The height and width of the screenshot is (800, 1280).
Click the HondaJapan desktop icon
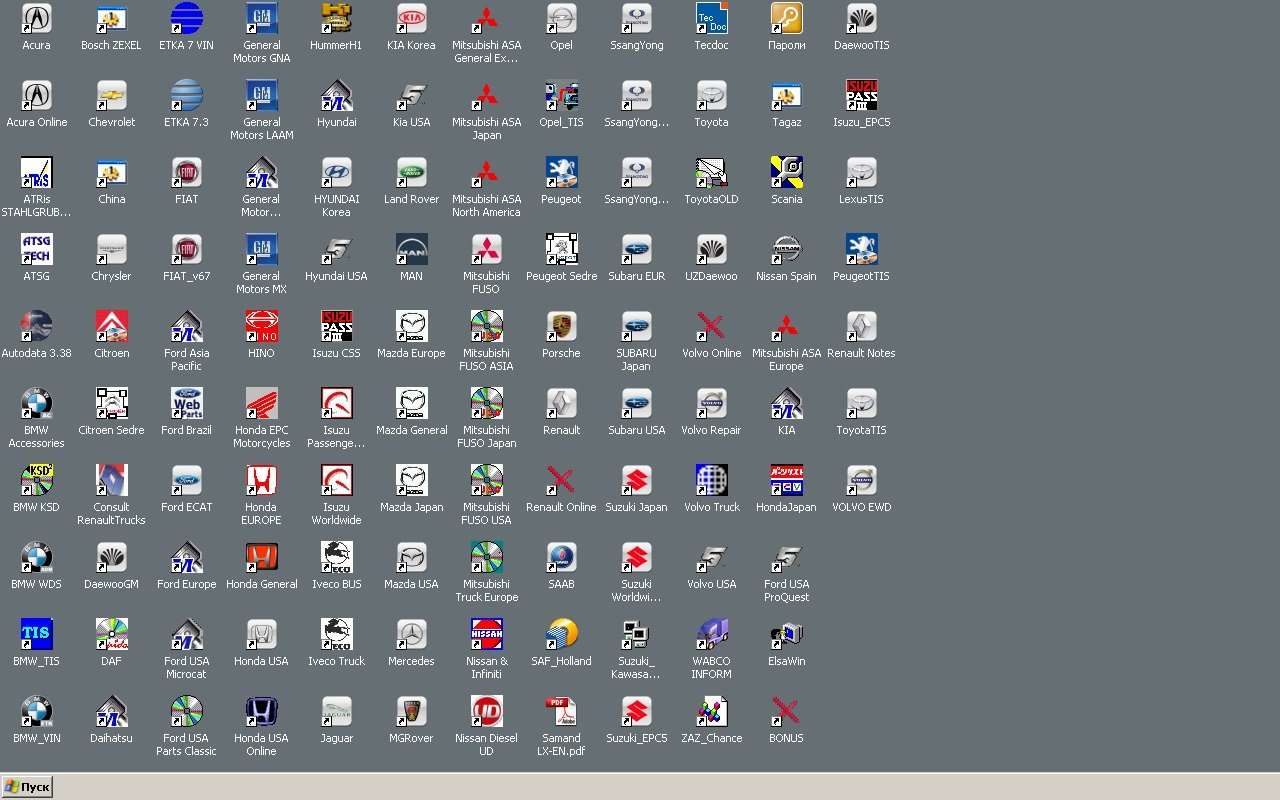pyautogui.click(x=786, y=480)
